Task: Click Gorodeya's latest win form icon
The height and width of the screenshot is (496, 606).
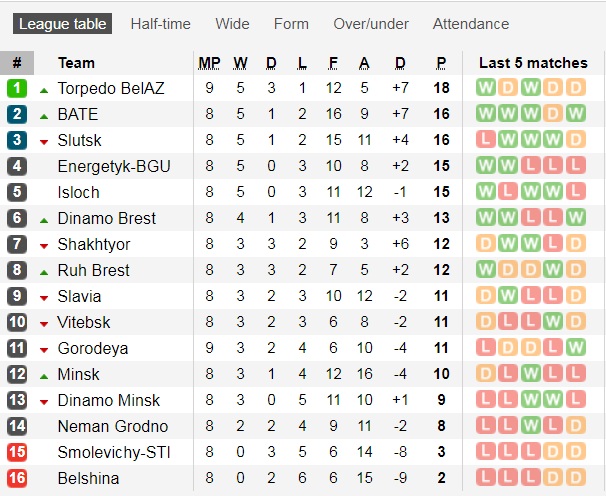Action: pos(575,348)
